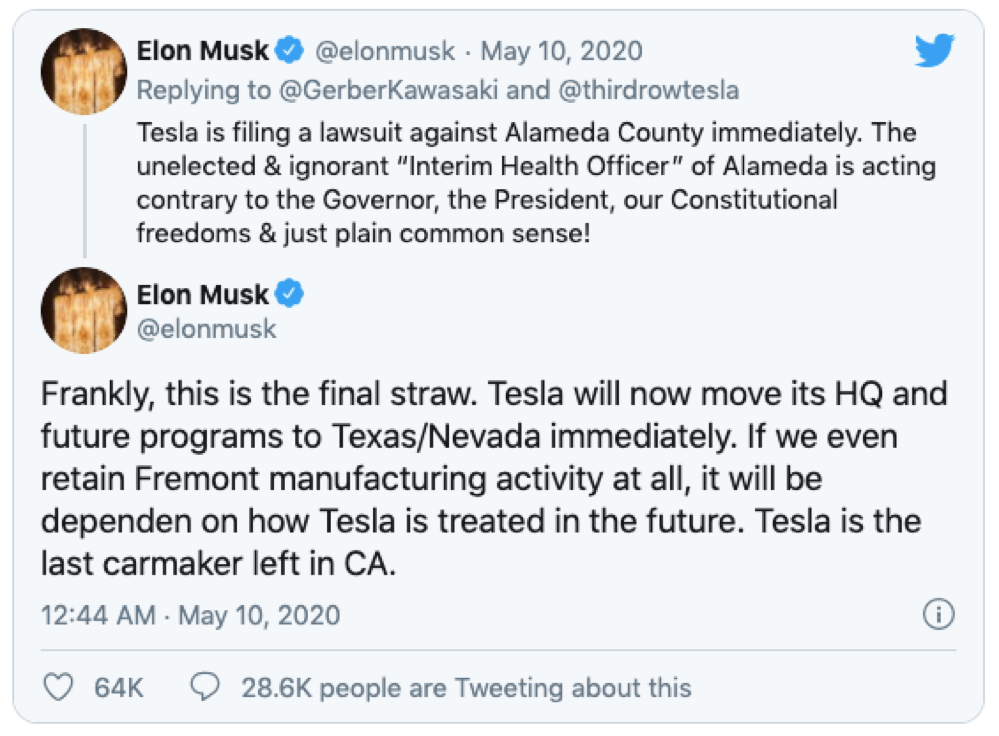Screen dimensions: 999x736
Task: Open Elon Musk's avatar in top tweet
Action: 84,71
